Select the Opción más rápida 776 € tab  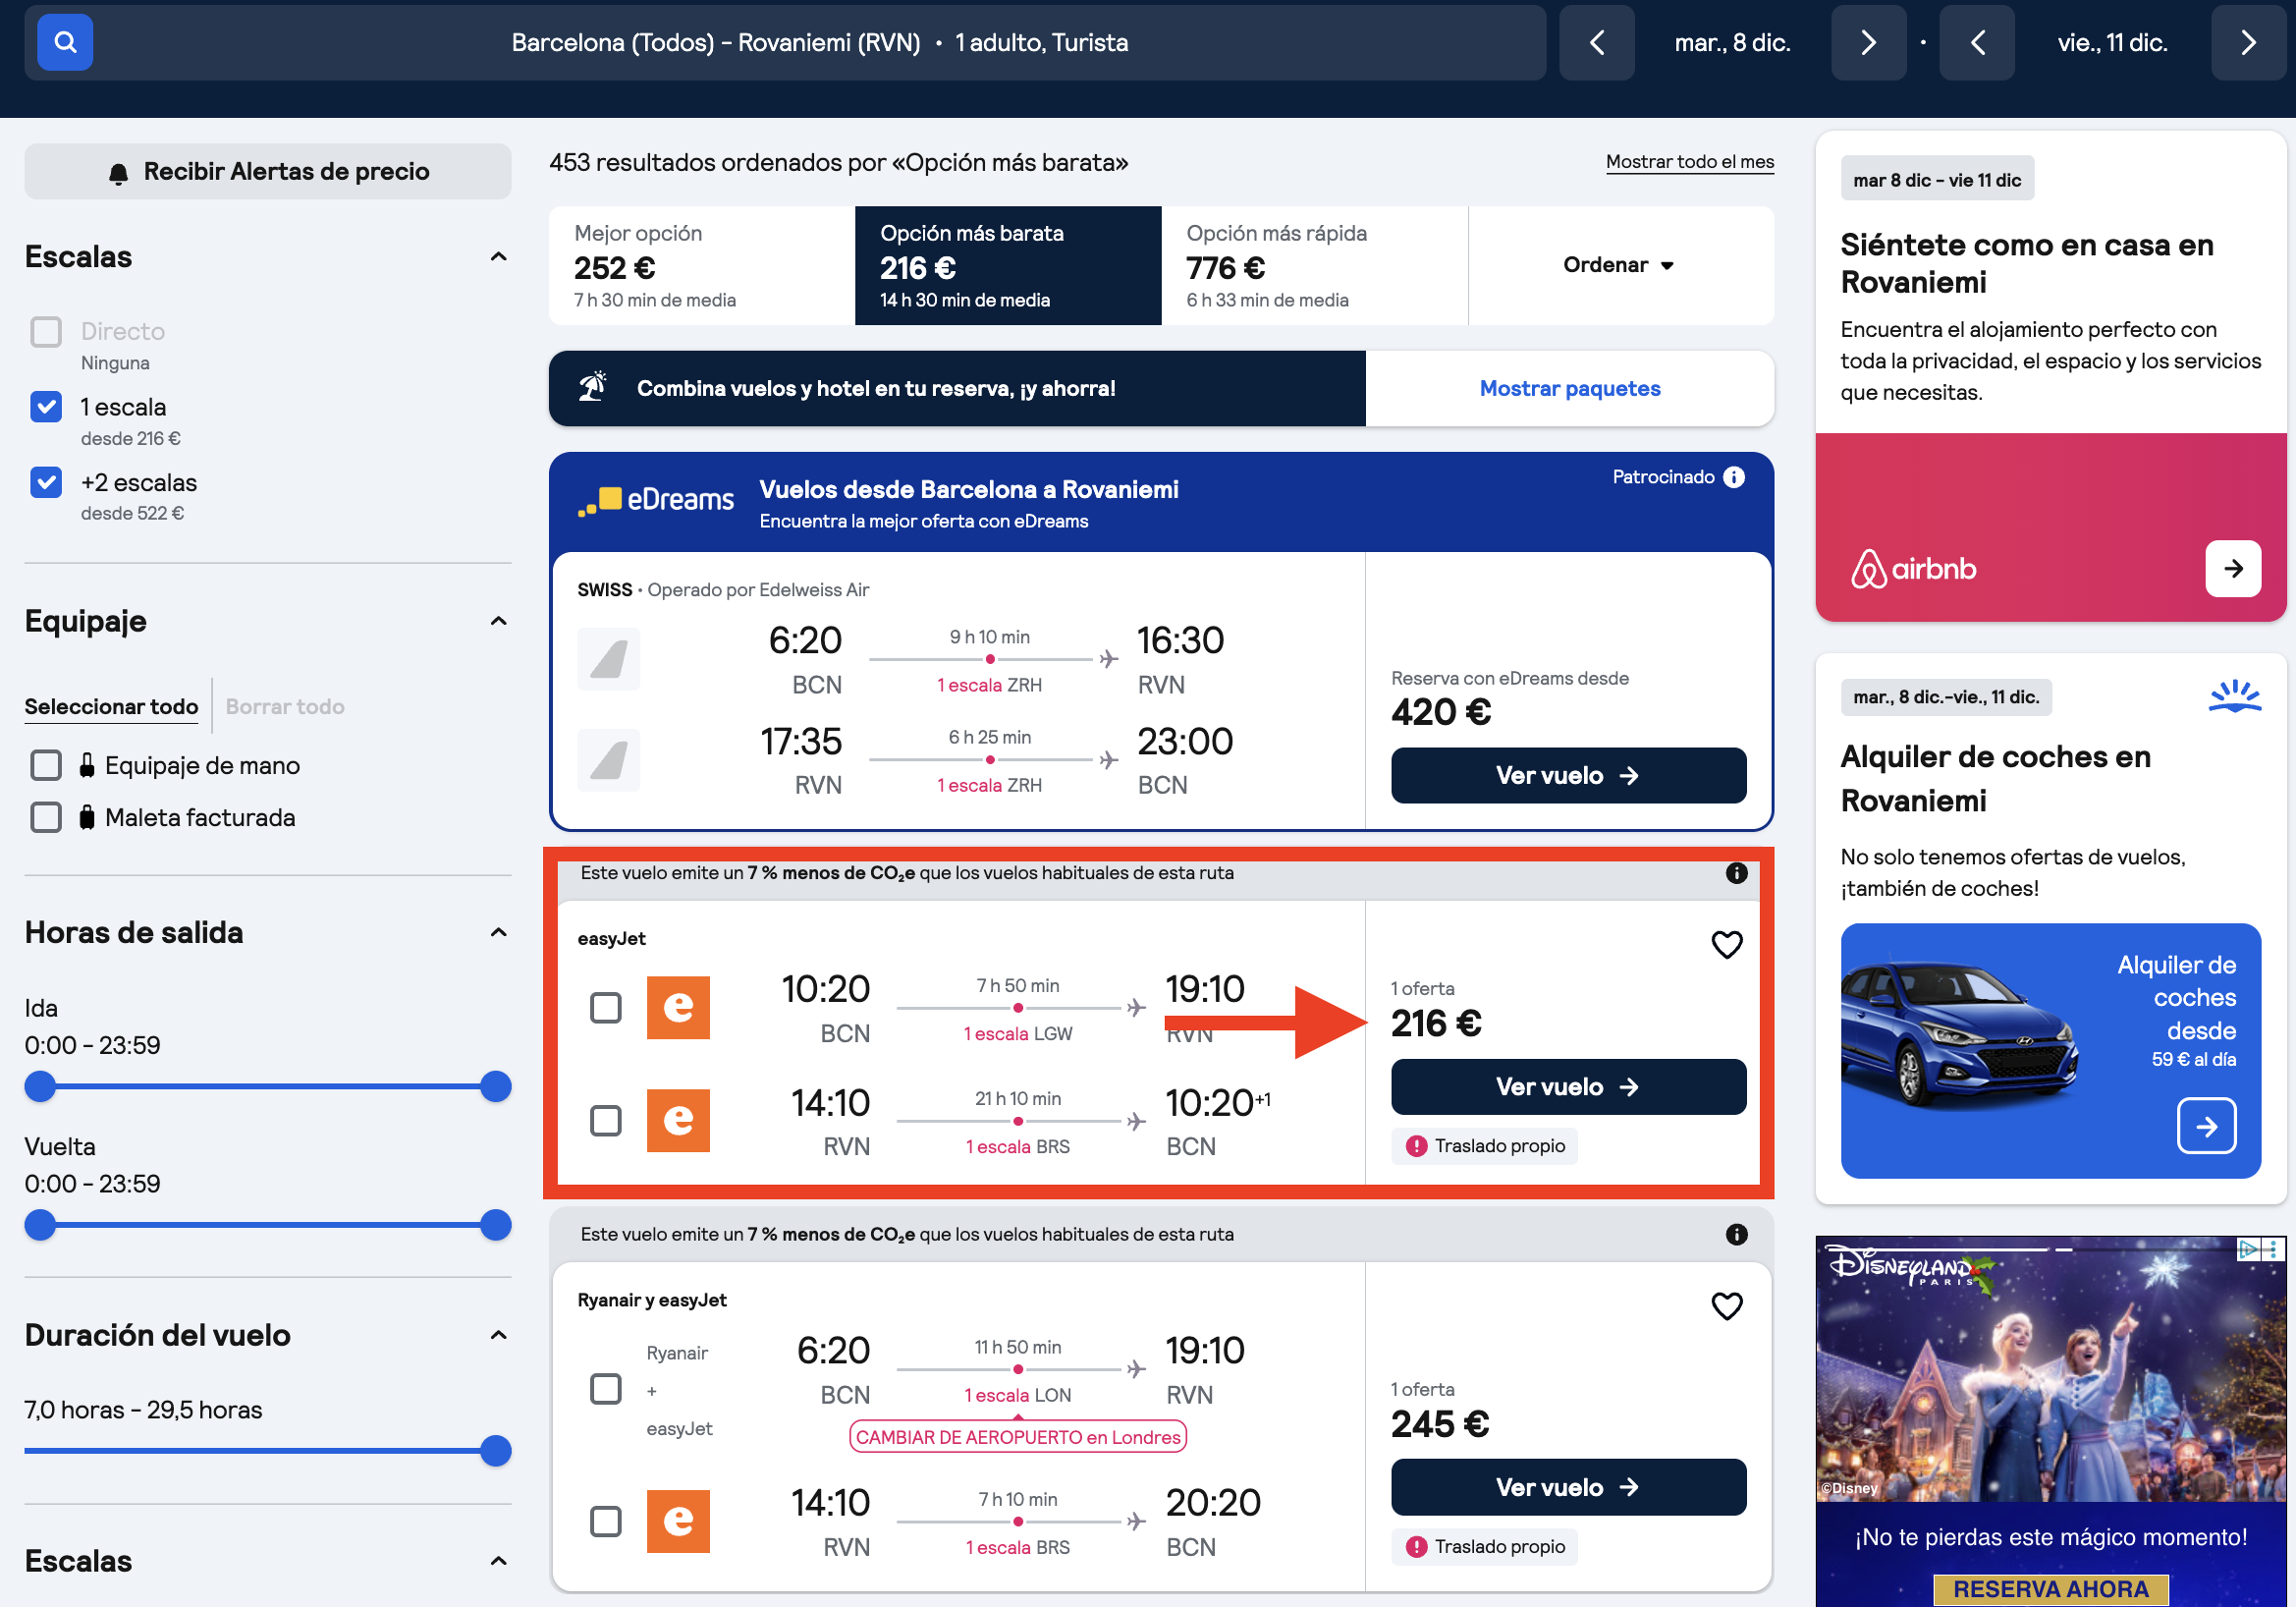[1314, 265]
